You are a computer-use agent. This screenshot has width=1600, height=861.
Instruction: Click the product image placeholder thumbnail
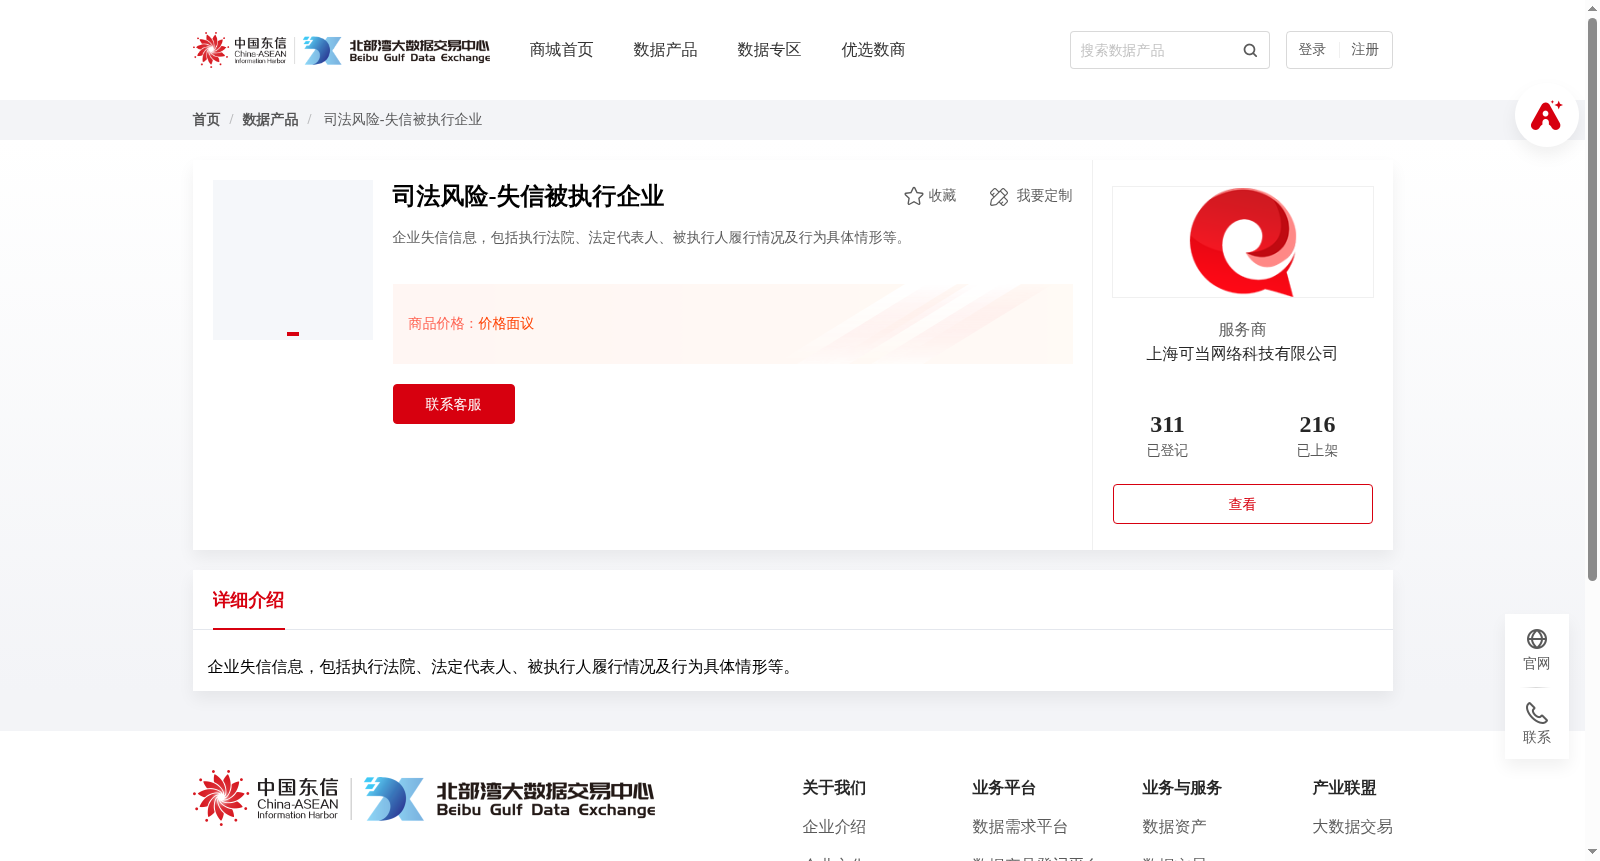coord(293,260)
